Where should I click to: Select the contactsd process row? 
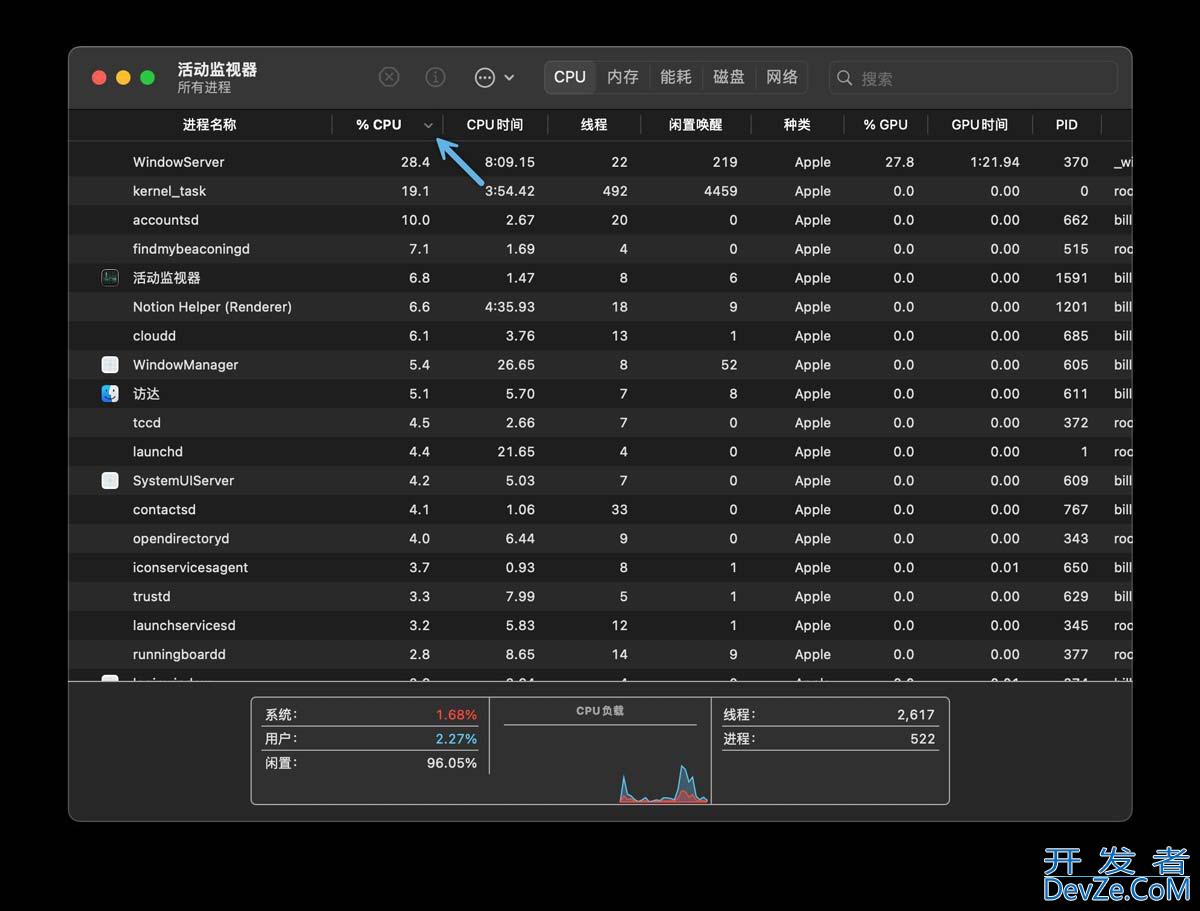point(600,510)
